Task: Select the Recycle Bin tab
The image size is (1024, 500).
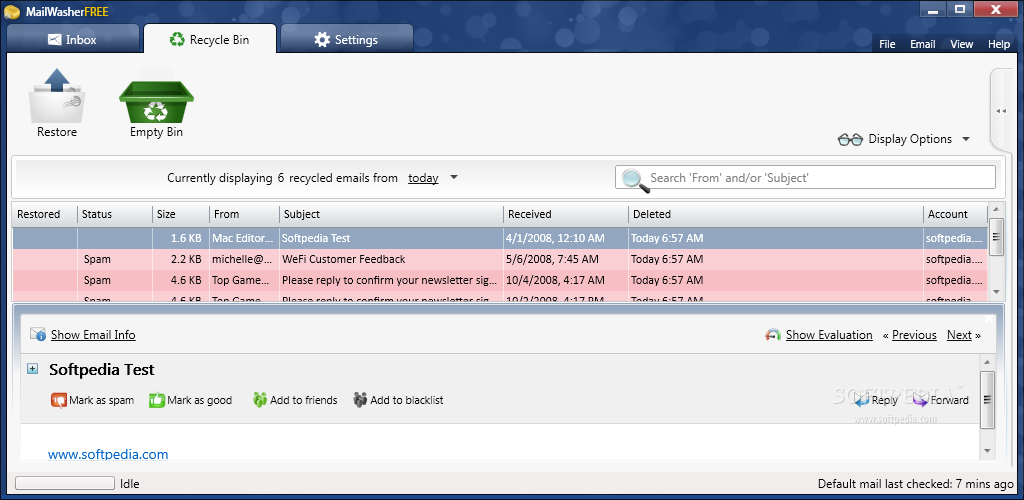Action: [210, 39]
